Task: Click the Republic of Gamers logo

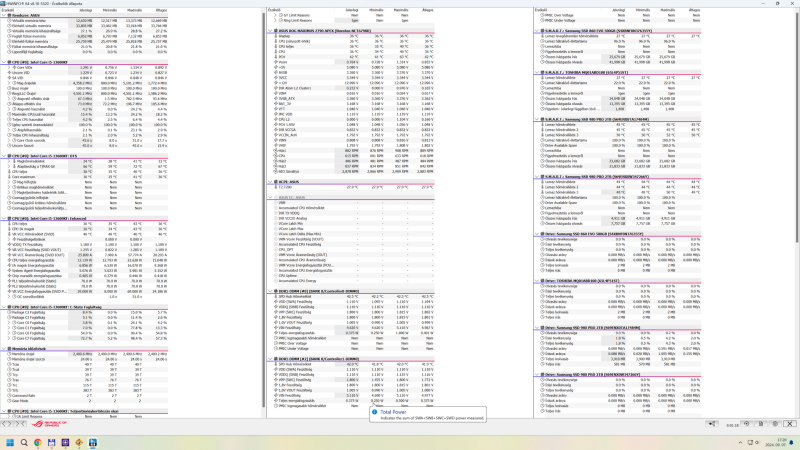Action: click(x=49, y=423)
